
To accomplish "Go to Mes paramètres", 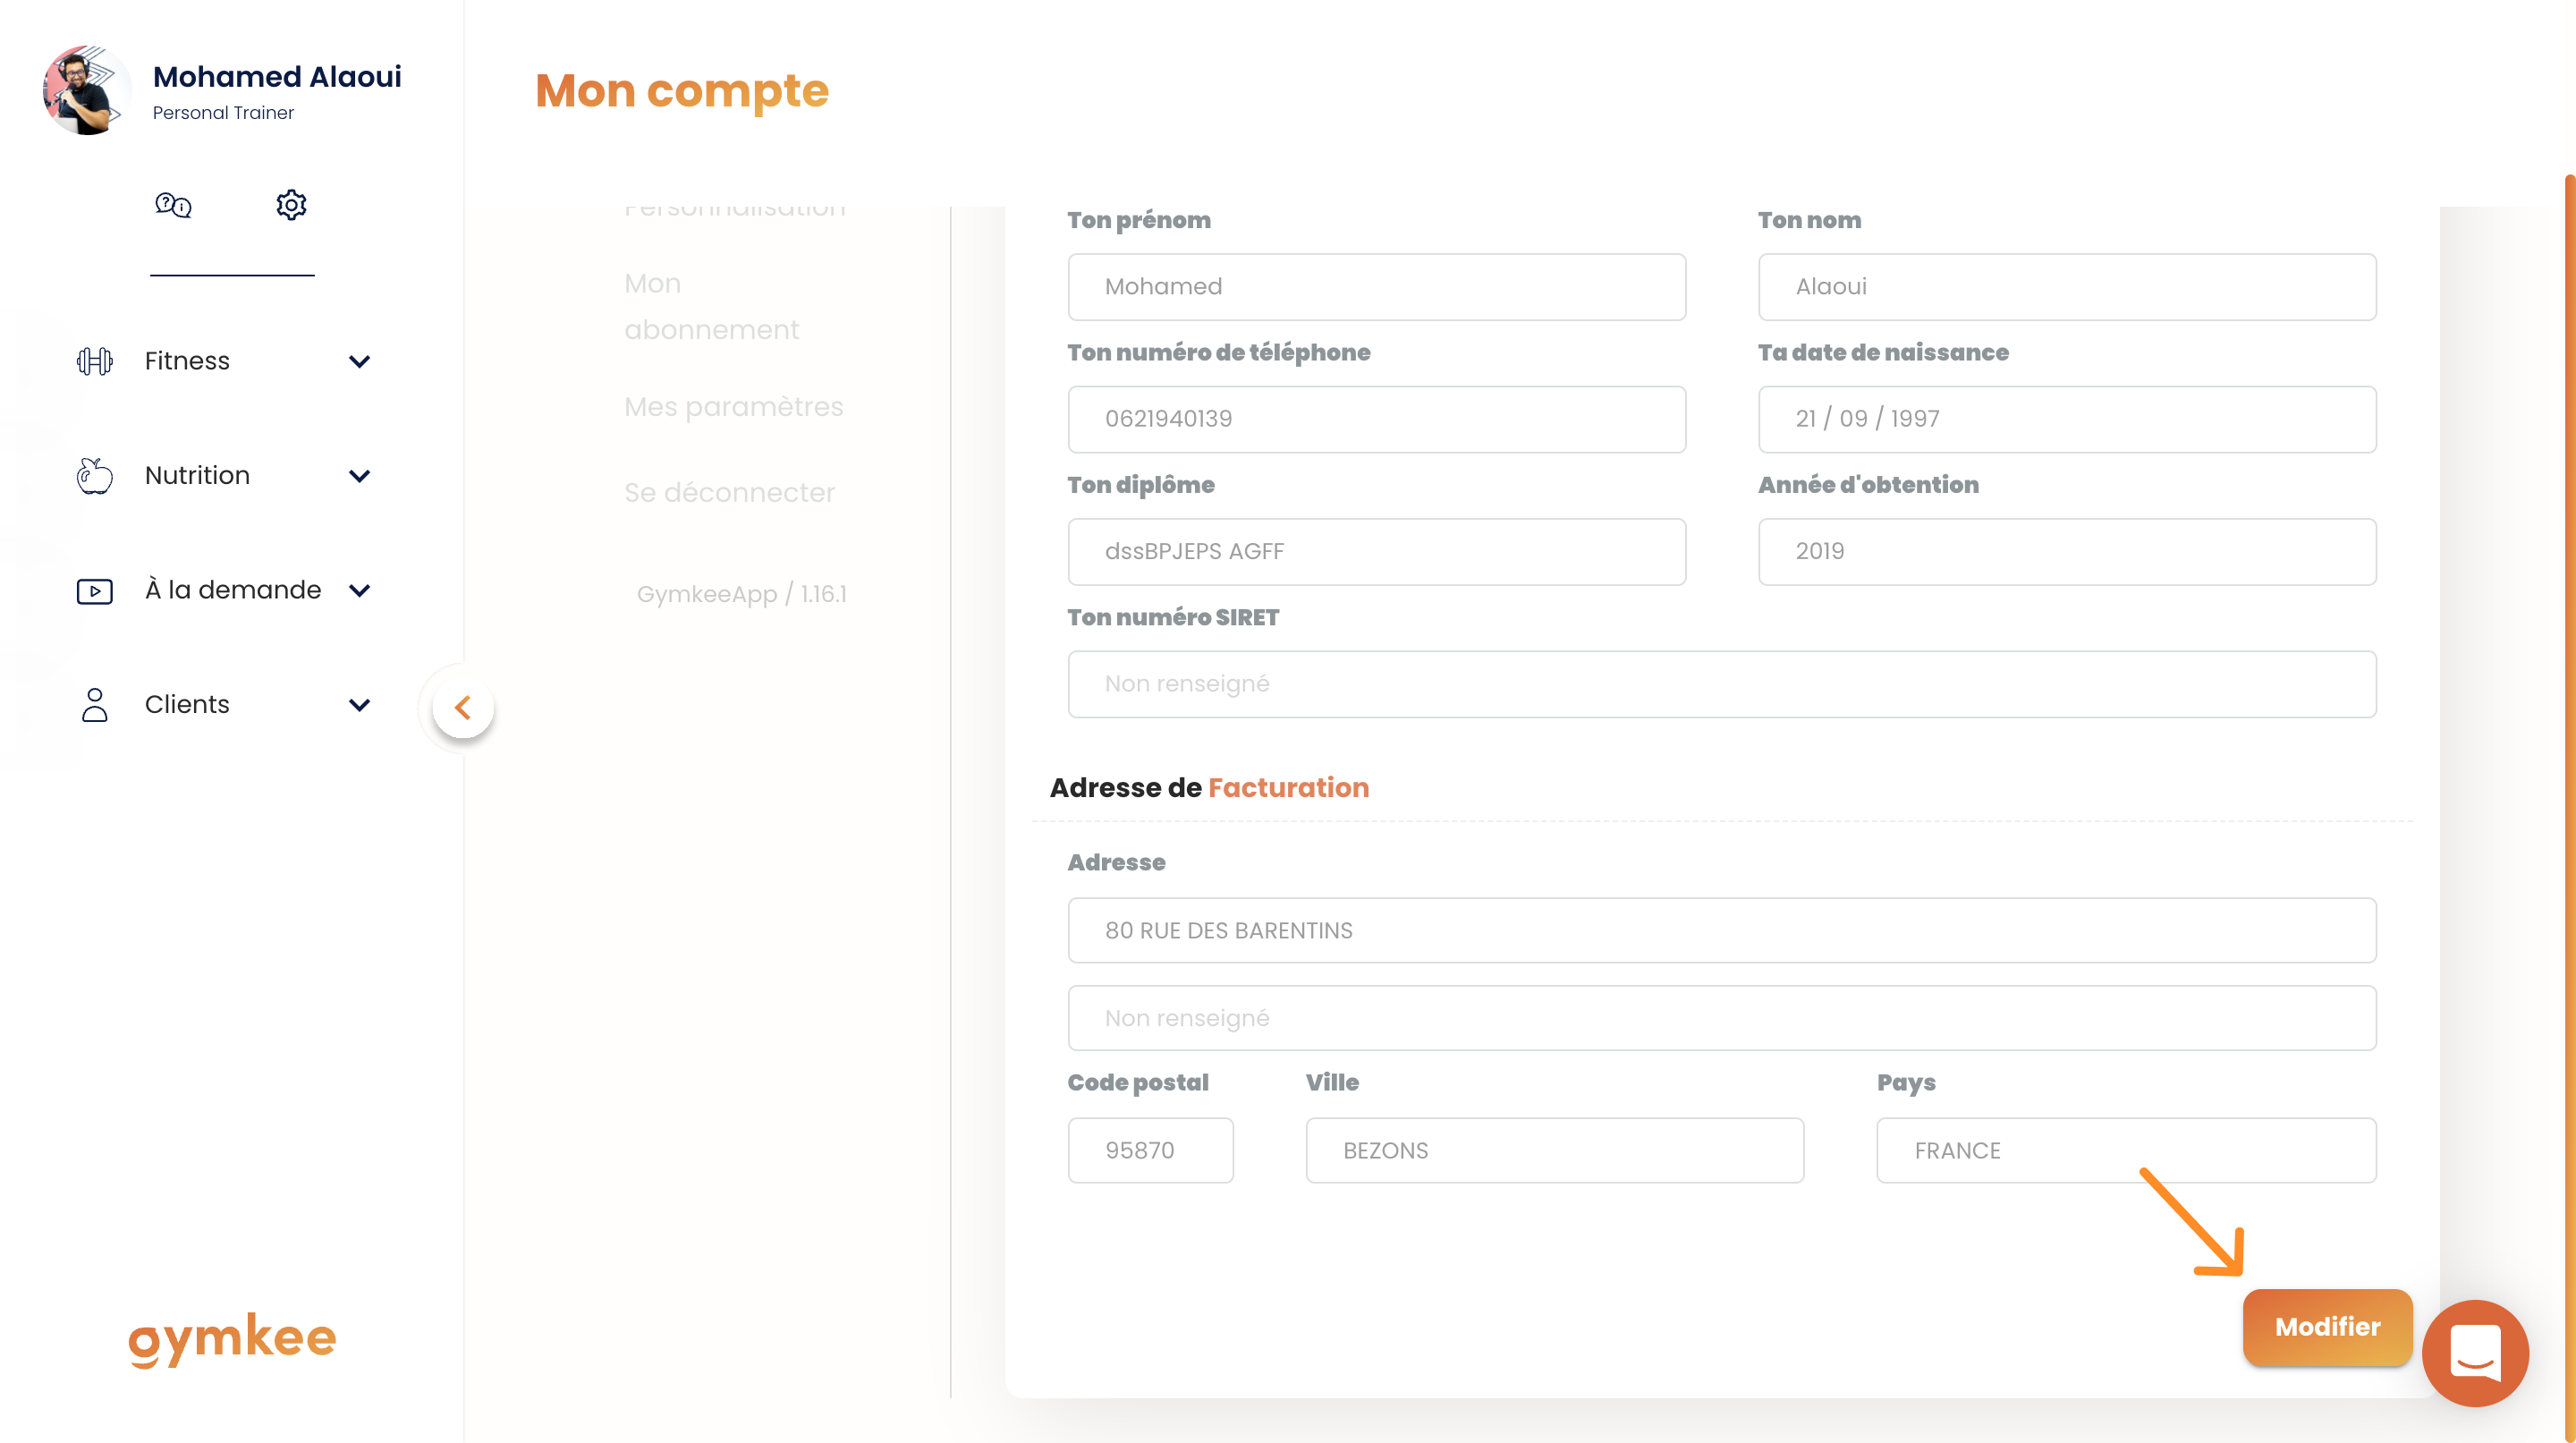I will point(733,407).
